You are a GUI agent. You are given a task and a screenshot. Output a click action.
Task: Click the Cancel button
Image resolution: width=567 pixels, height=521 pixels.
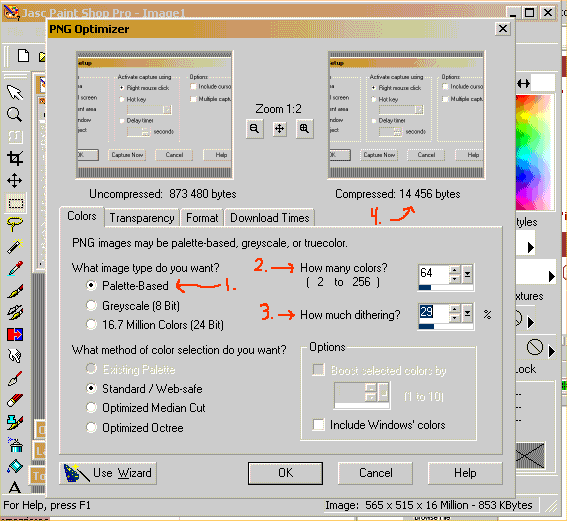click(x=375, y=473)
